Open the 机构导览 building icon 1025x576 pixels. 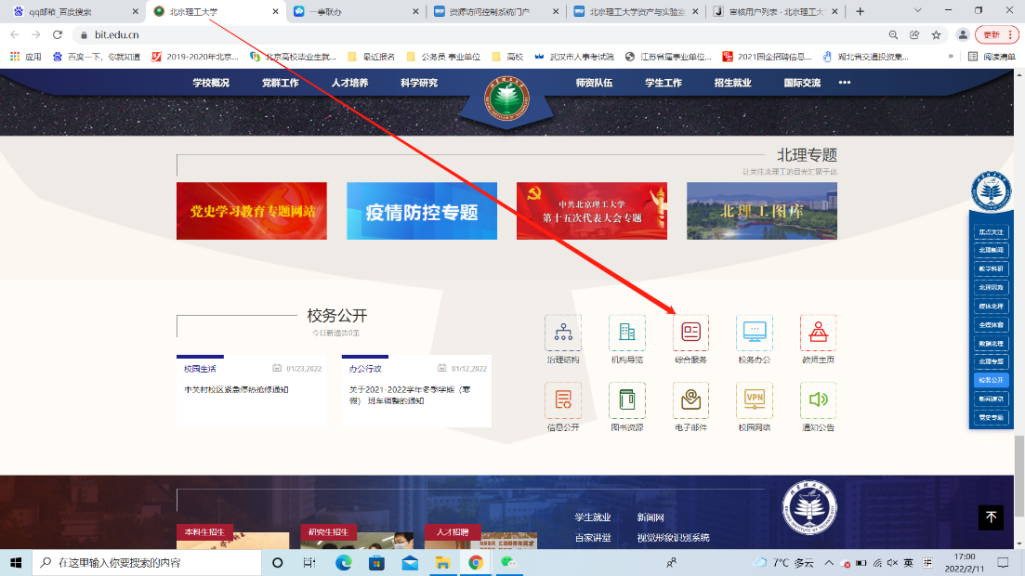coord(627,332)
